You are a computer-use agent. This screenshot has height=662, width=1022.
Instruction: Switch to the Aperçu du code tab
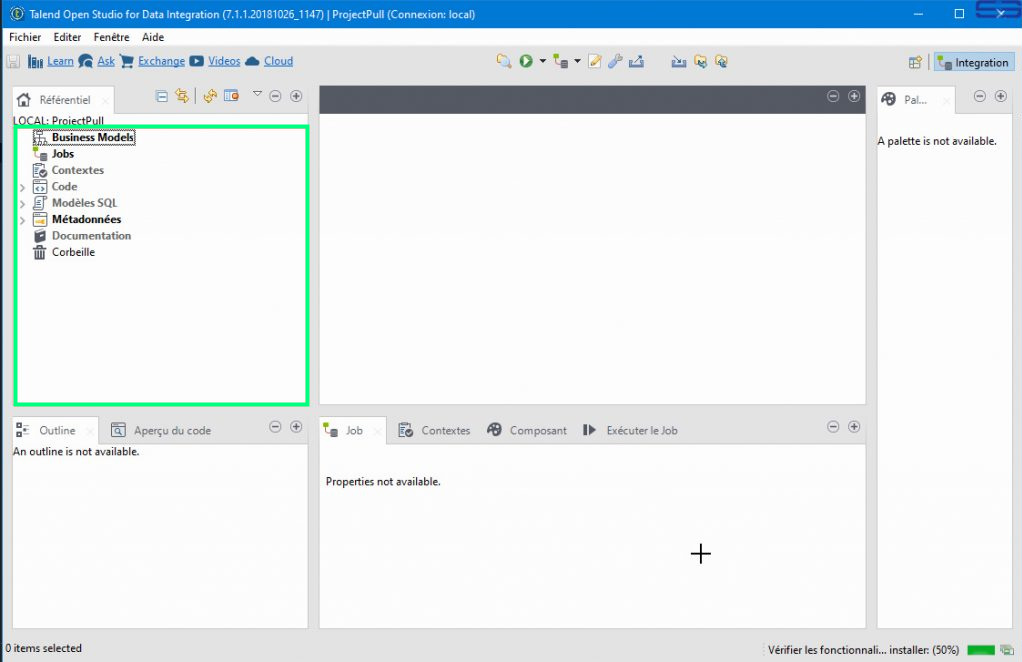point(161,430)
